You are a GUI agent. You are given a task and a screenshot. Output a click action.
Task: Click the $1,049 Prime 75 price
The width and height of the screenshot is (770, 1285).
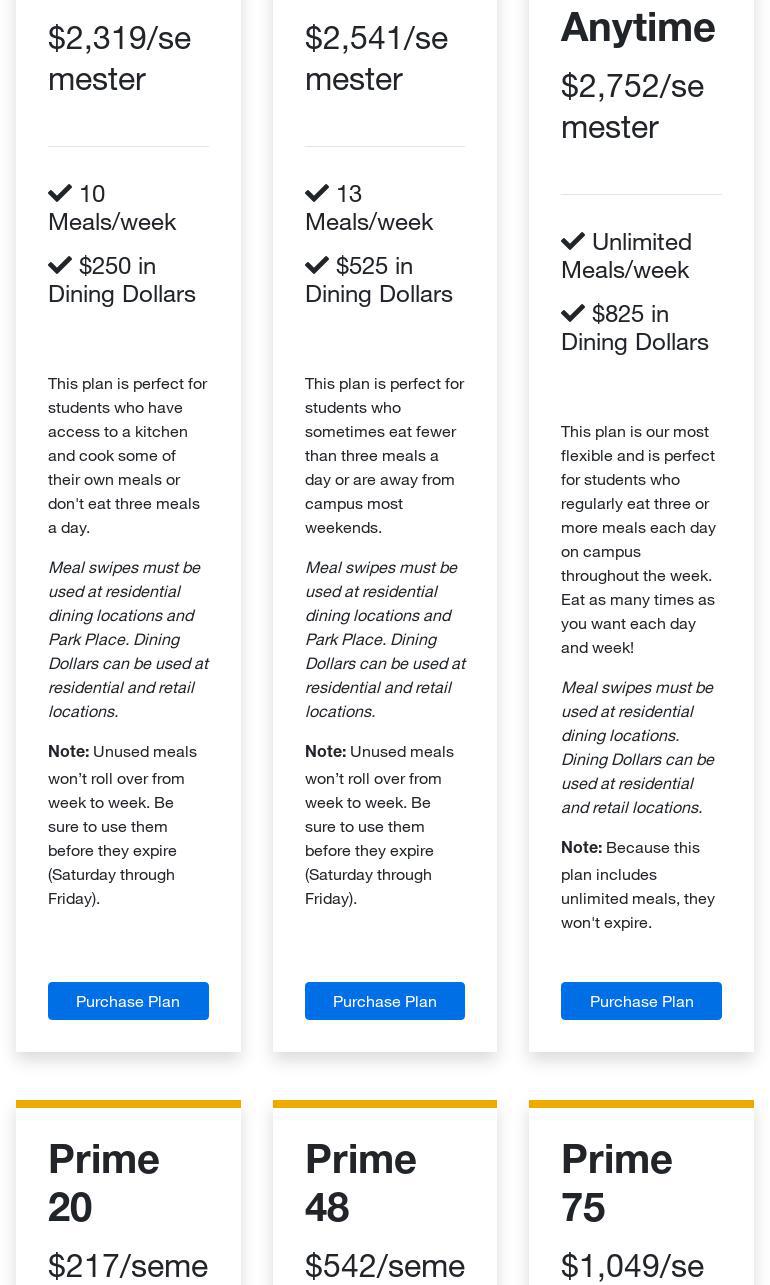tap(632, 1266)
